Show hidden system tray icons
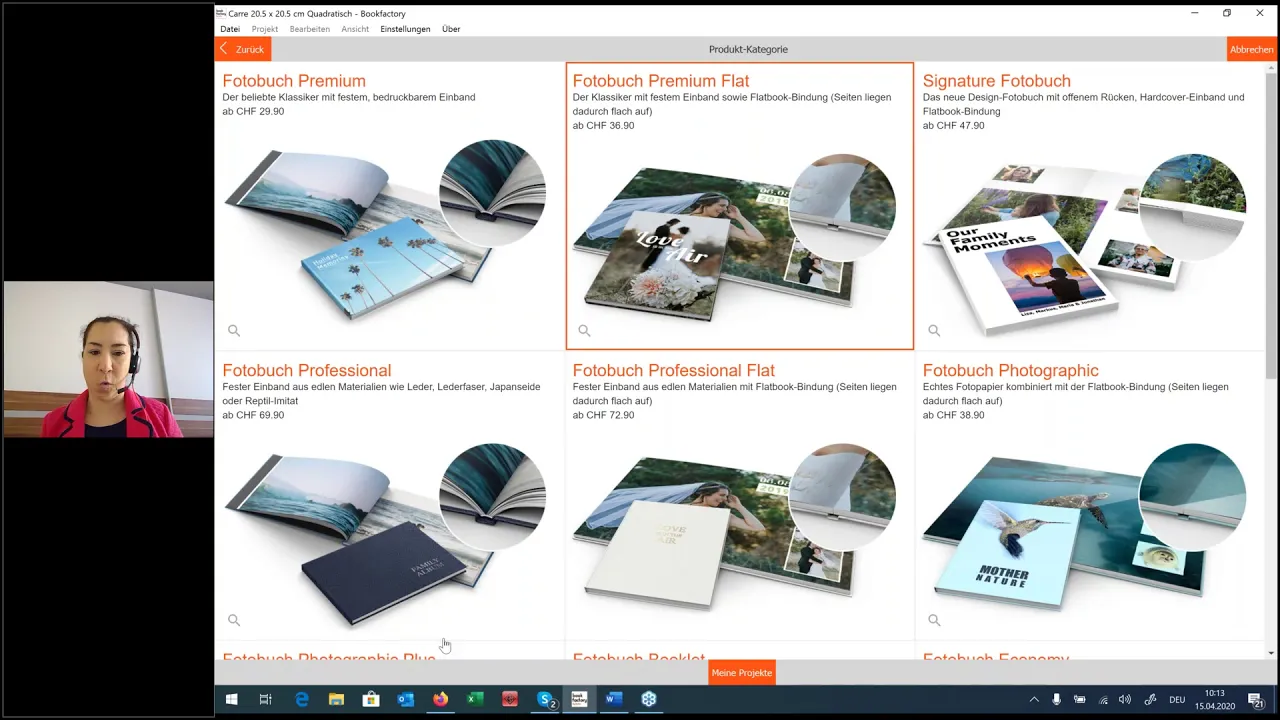This screenshot has width=1280, height=720. click(1034, 700)
